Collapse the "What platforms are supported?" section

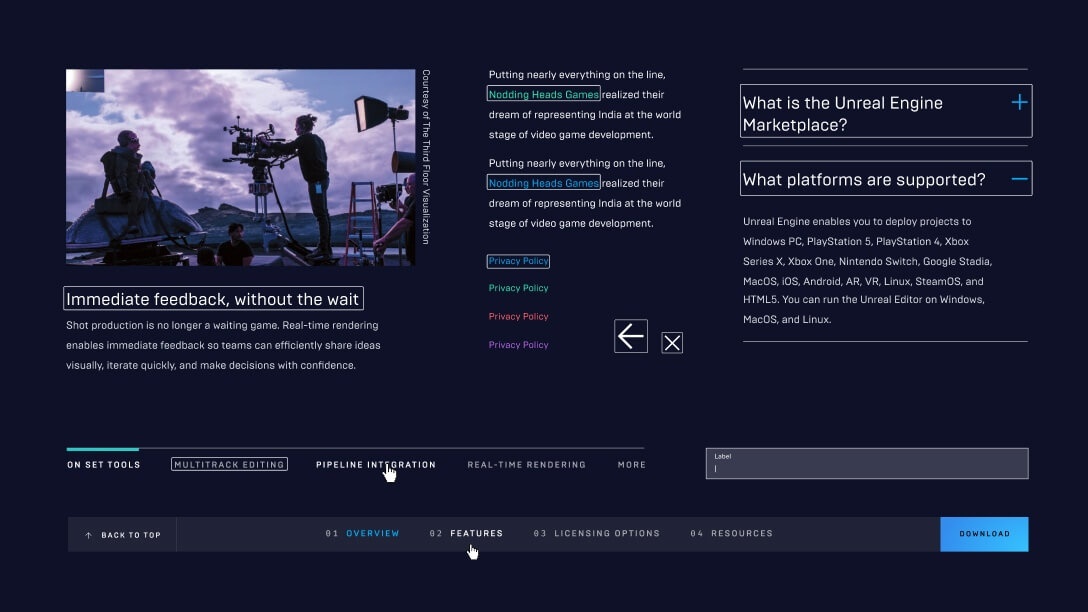click(1019, 180)
